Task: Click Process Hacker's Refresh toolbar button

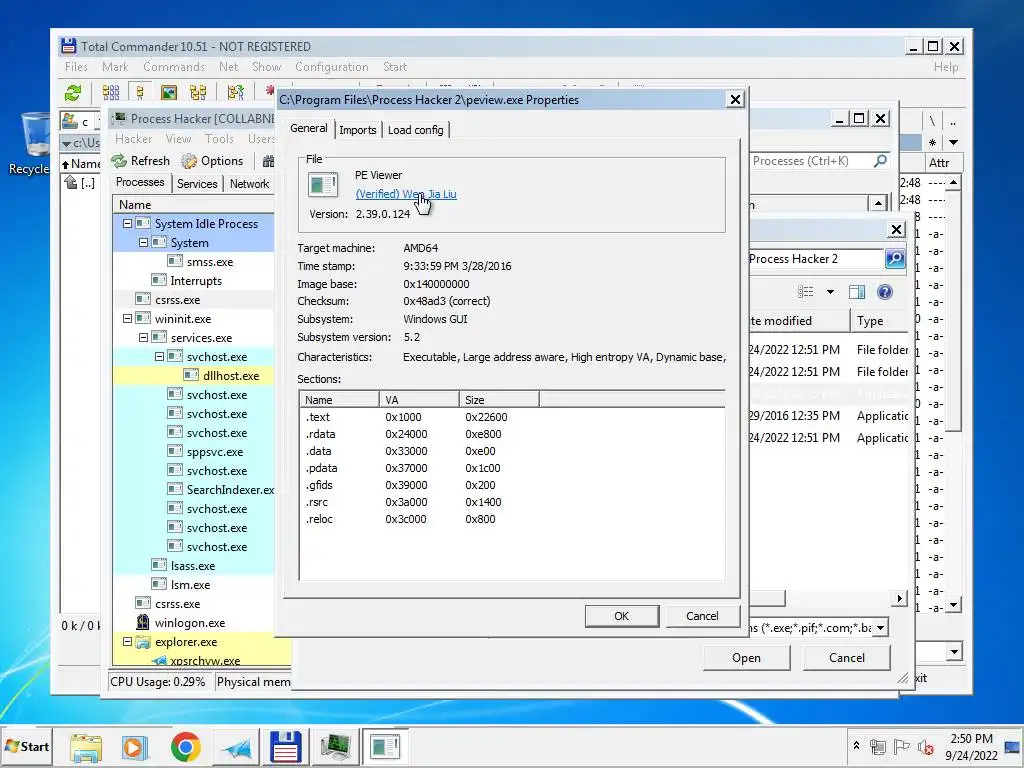Action: [x=140, y=161]
